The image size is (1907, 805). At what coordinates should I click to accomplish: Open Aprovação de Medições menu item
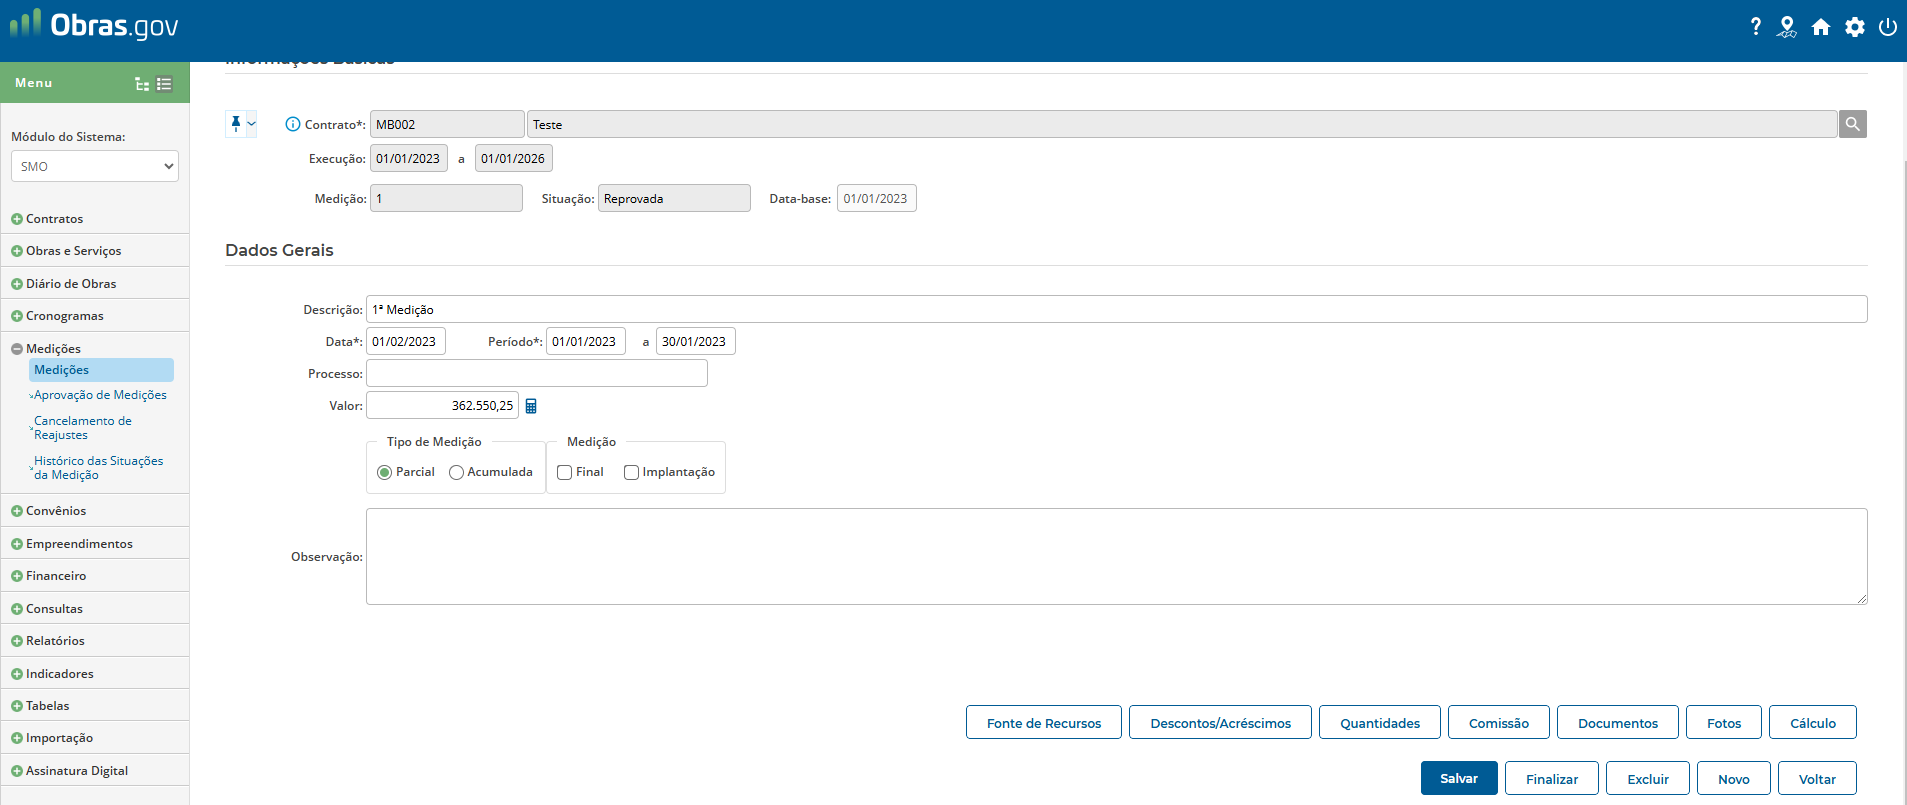click(100, 395)
